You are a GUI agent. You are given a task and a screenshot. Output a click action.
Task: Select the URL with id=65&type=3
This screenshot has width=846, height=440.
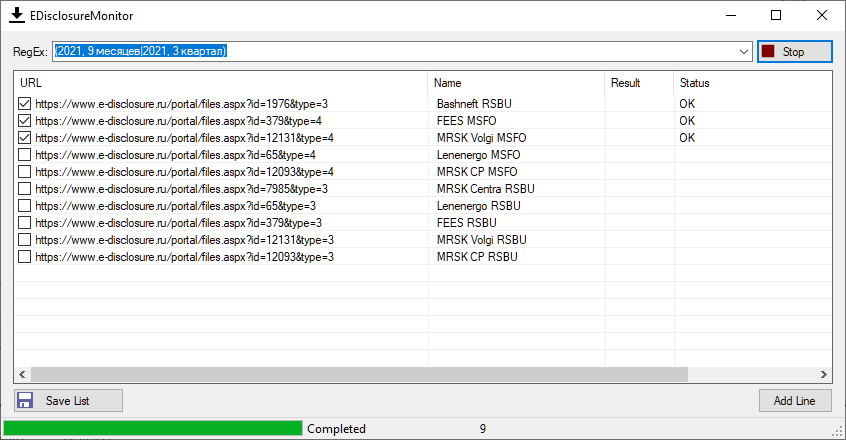(175, 206)
